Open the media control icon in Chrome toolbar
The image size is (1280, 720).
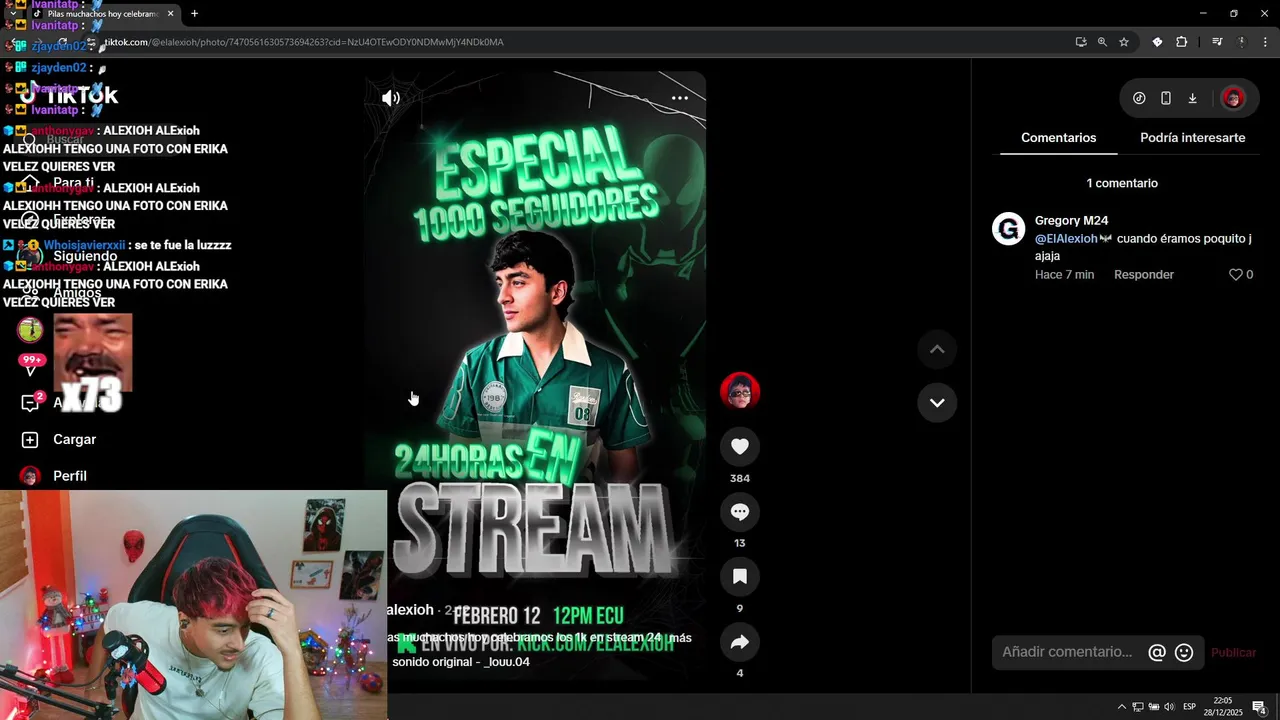pos(1217,42)
